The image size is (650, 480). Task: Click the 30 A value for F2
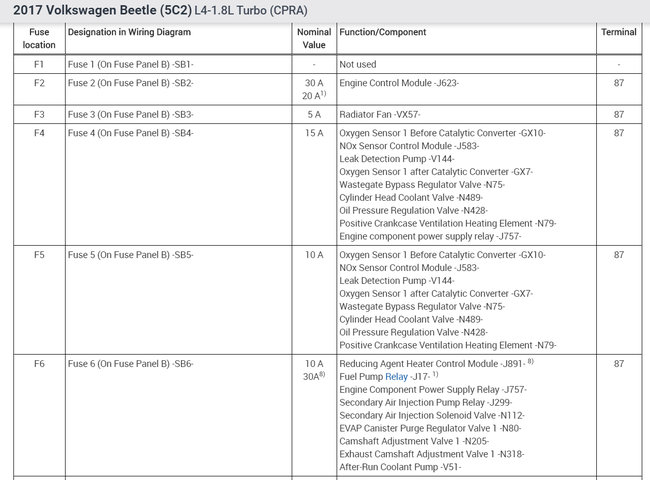[x=314, y=83]
